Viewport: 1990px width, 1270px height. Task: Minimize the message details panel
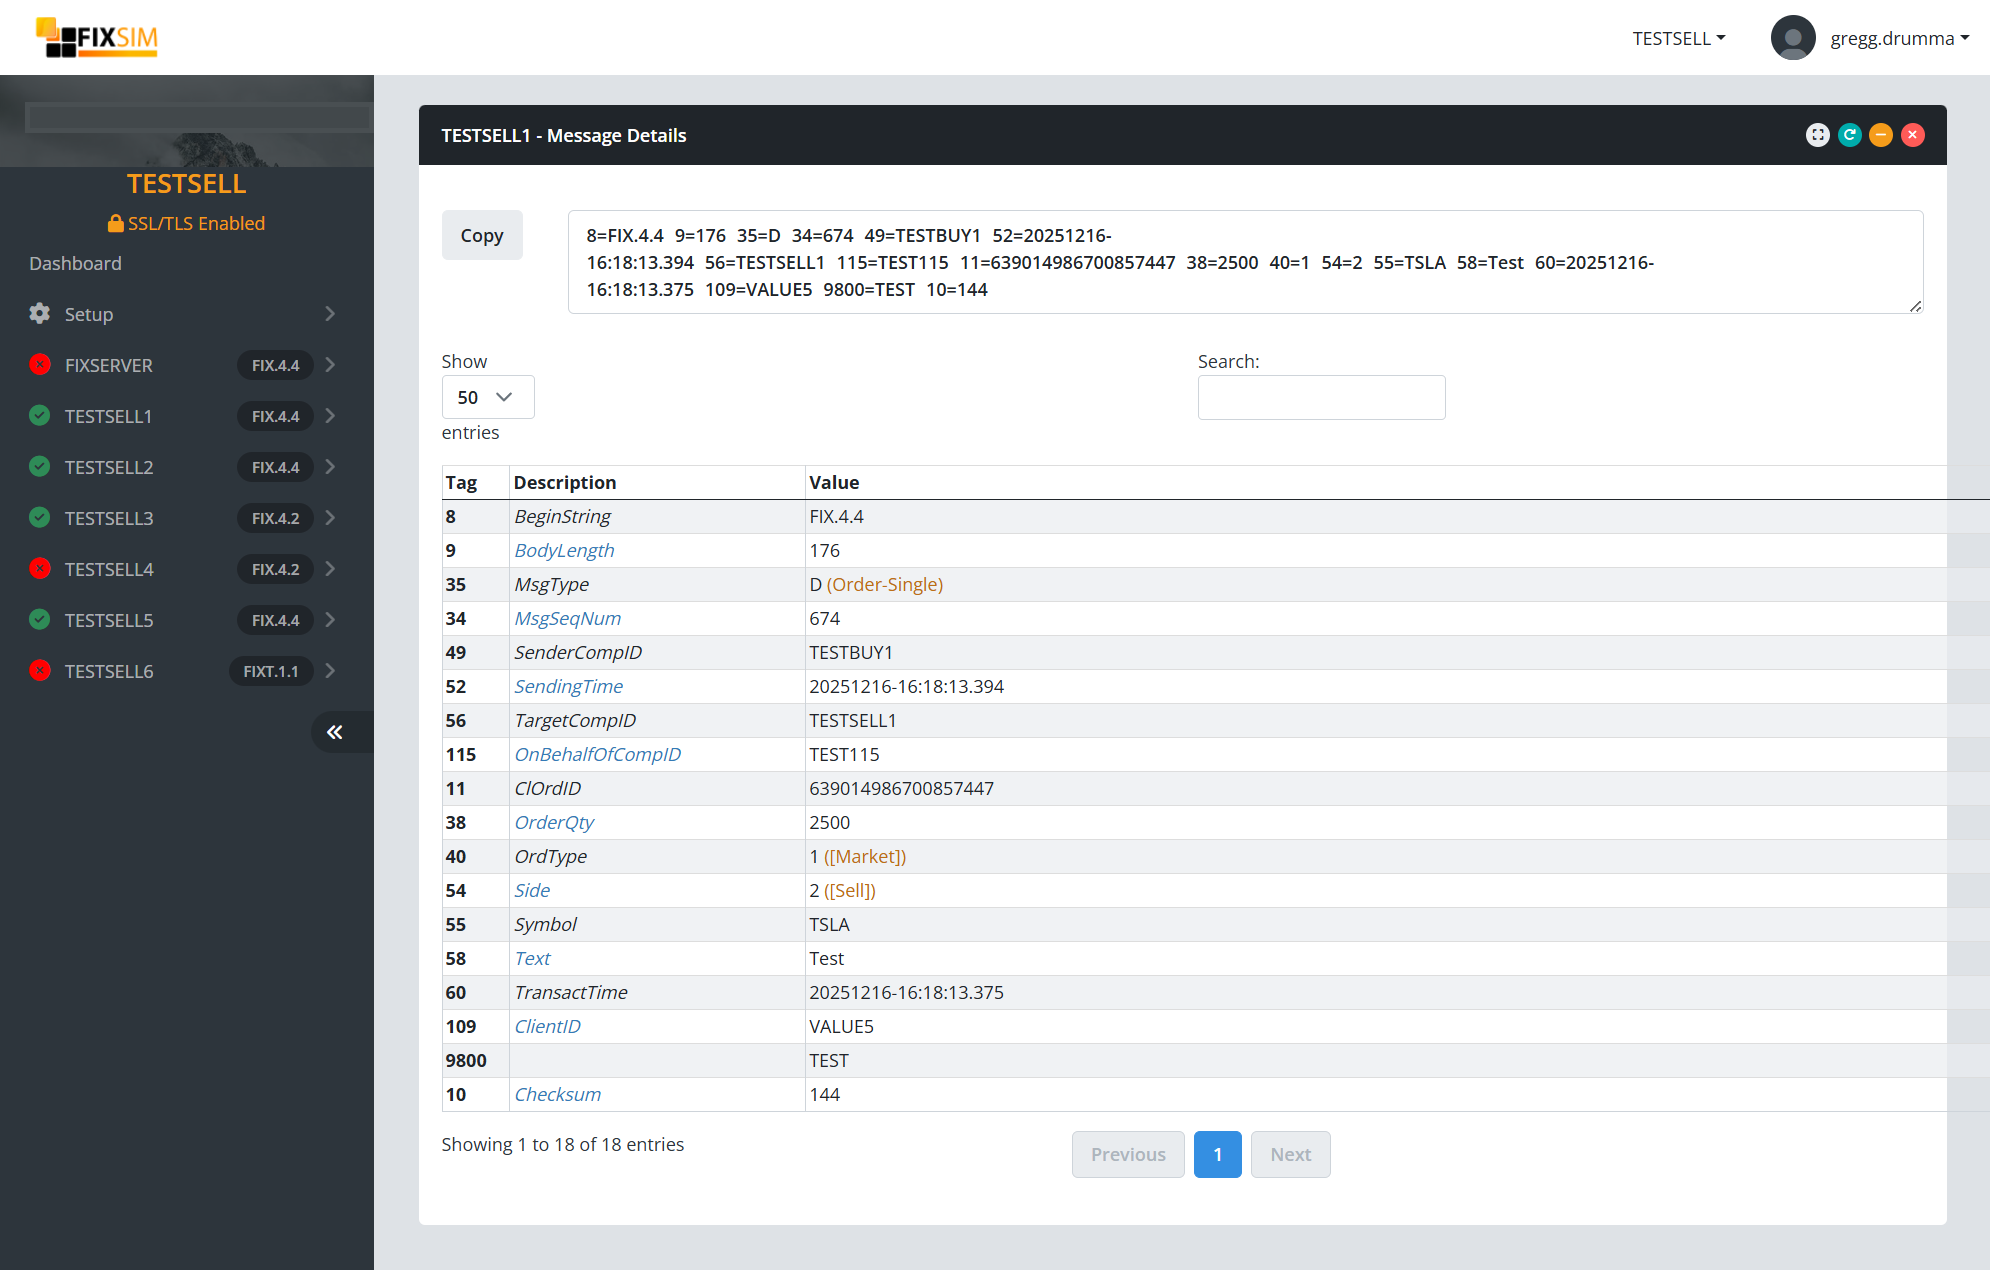point(1880,135)
